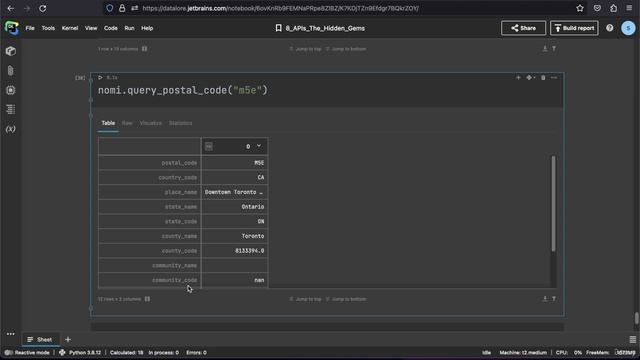
Task: Open the user avatar S
Action: (628, 28)
